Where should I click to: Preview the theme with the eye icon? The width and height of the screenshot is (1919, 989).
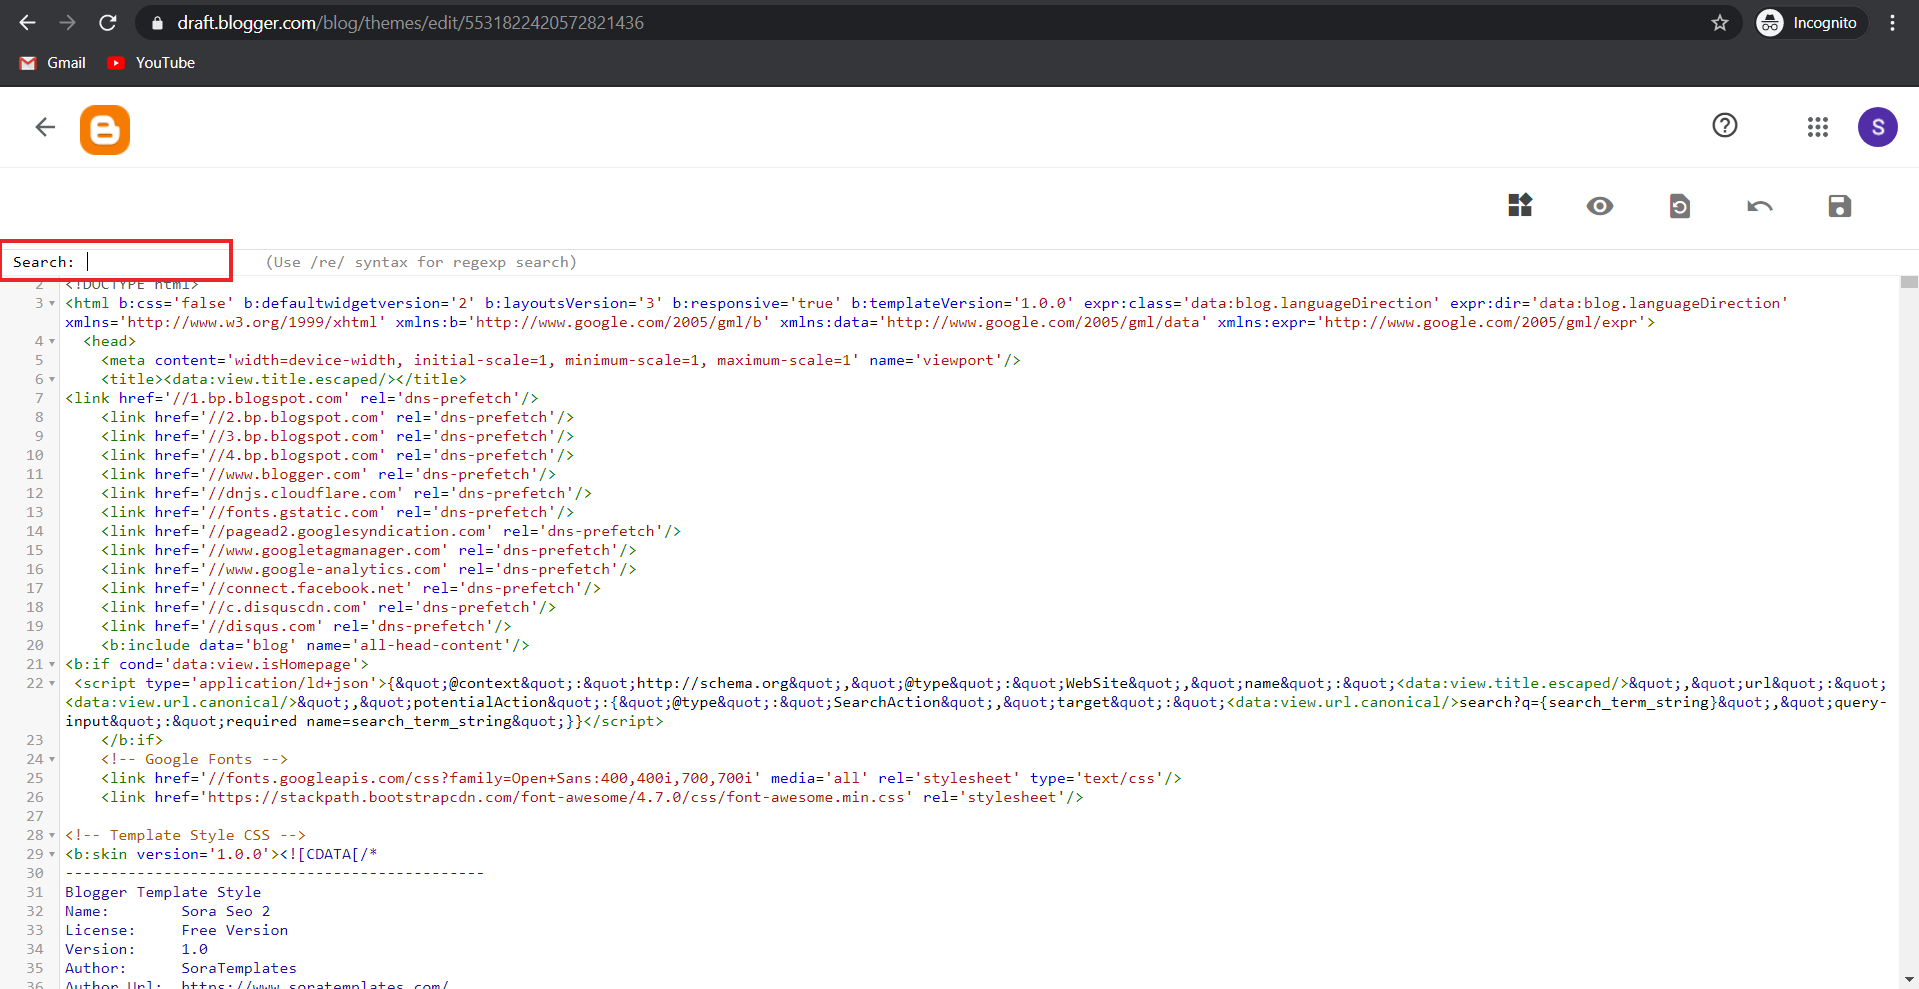pyautogui.click(x=1600, y=206)
